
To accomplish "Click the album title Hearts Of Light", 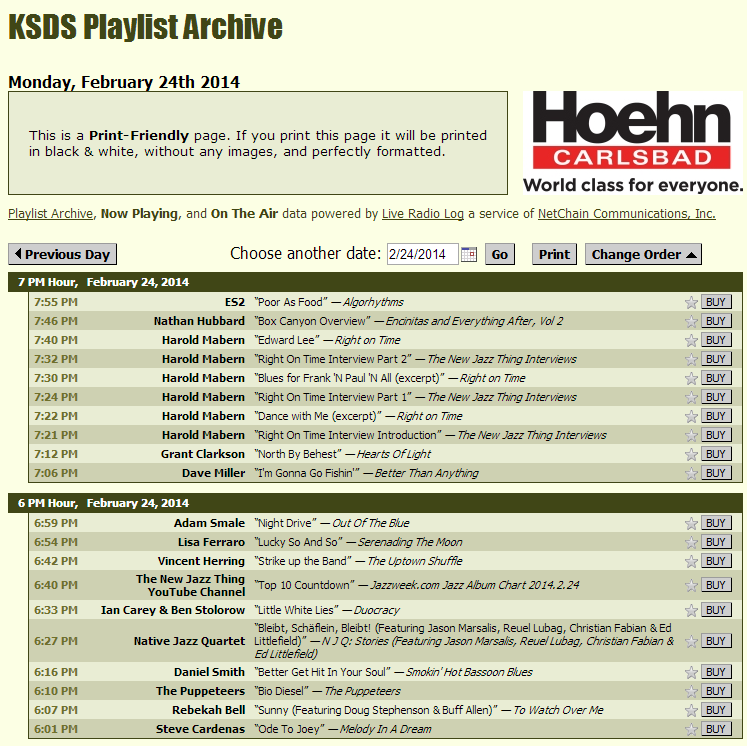I will [x=394, y=455].
